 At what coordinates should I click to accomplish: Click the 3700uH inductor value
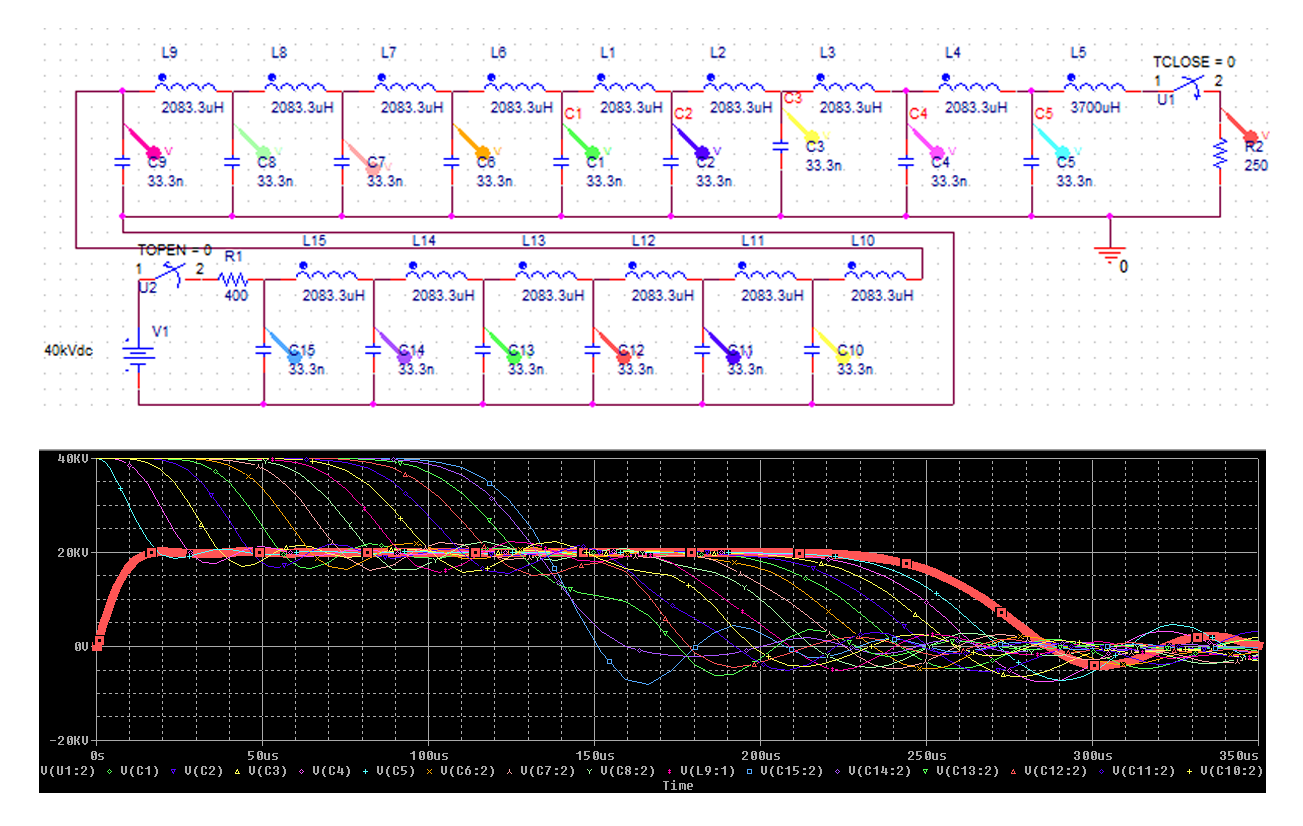point(1094,106)
